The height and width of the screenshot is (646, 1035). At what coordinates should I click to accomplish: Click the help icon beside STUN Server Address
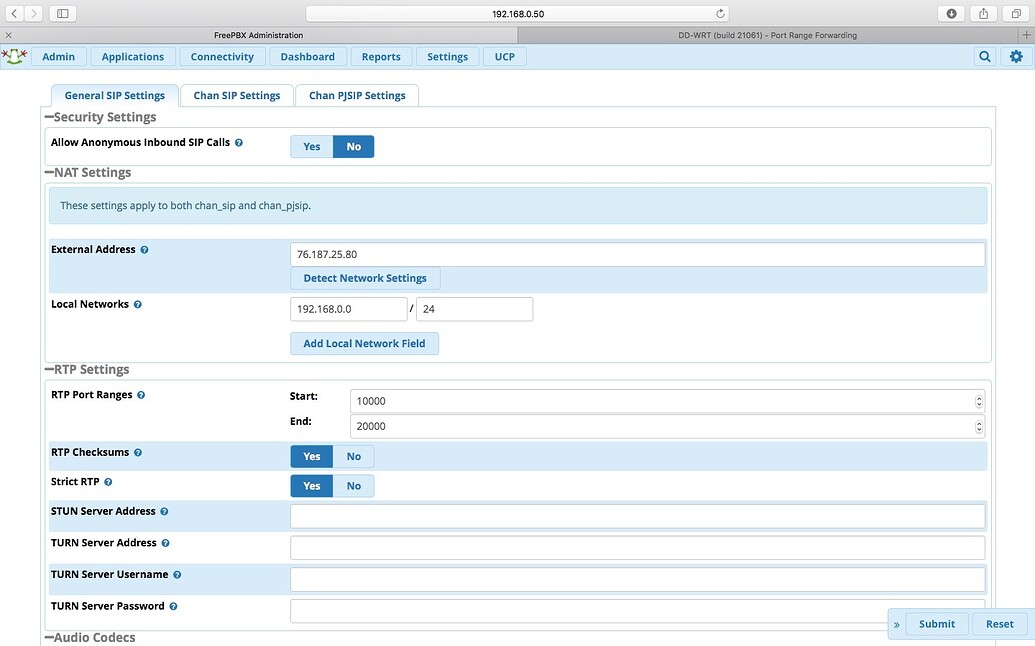click(x=164, y=511)
